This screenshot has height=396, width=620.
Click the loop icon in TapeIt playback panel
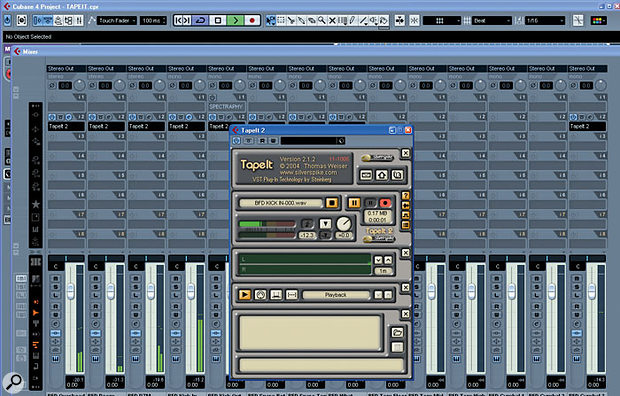click(x=260, y=295)
